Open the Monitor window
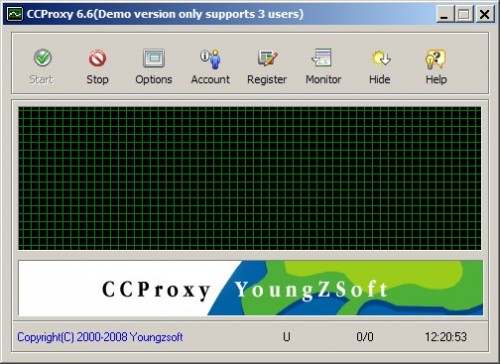 point(323,66)
